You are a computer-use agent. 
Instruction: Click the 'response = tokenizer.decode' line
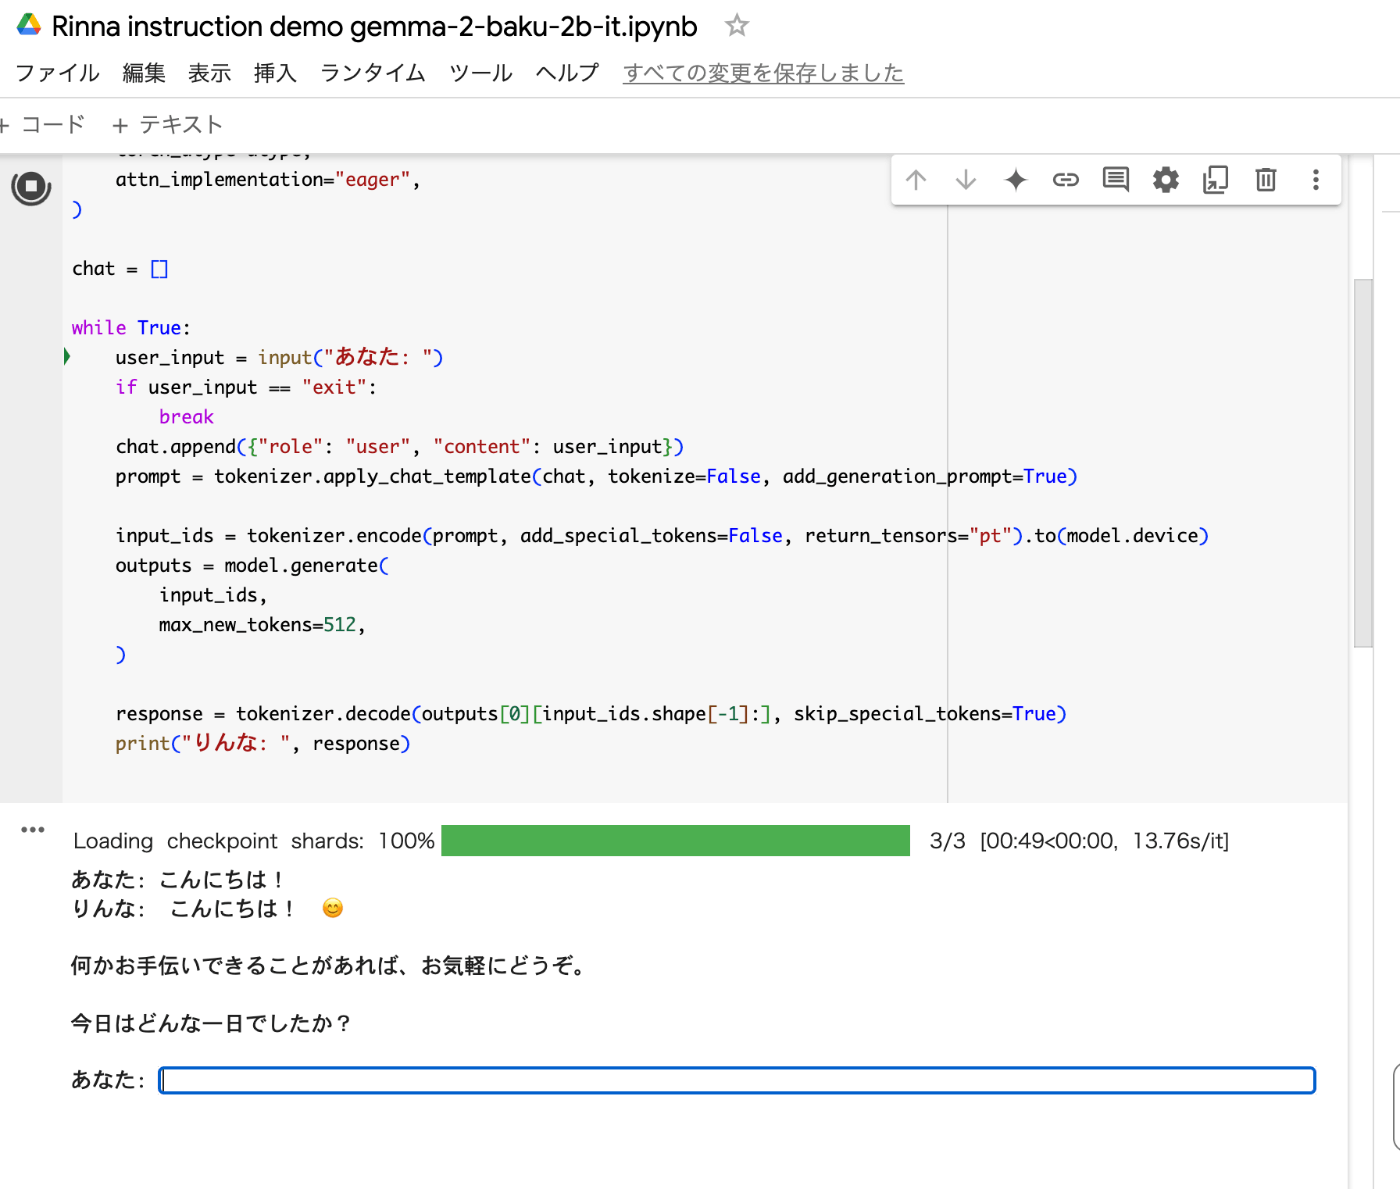point(591,714)
